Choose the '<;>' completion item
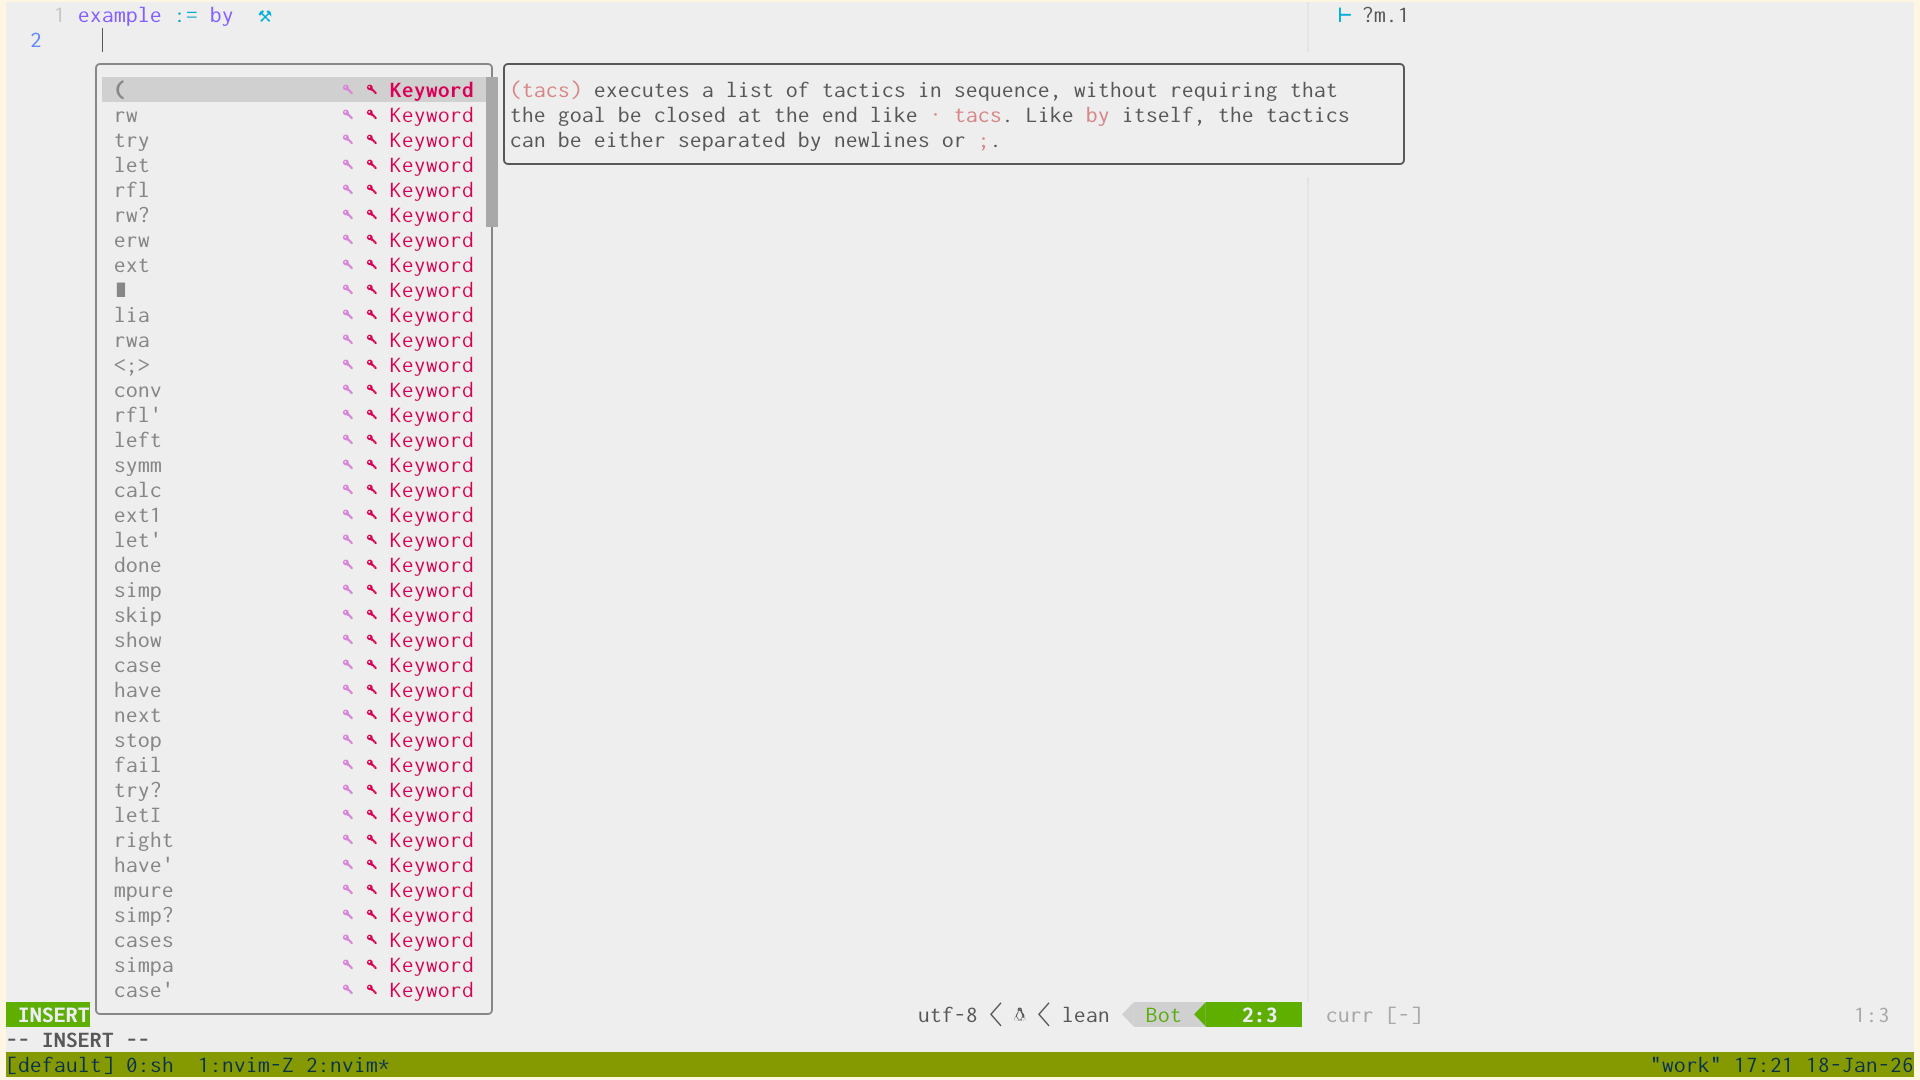Screen dimensions: 1920x1080 (x=131, y=365)
